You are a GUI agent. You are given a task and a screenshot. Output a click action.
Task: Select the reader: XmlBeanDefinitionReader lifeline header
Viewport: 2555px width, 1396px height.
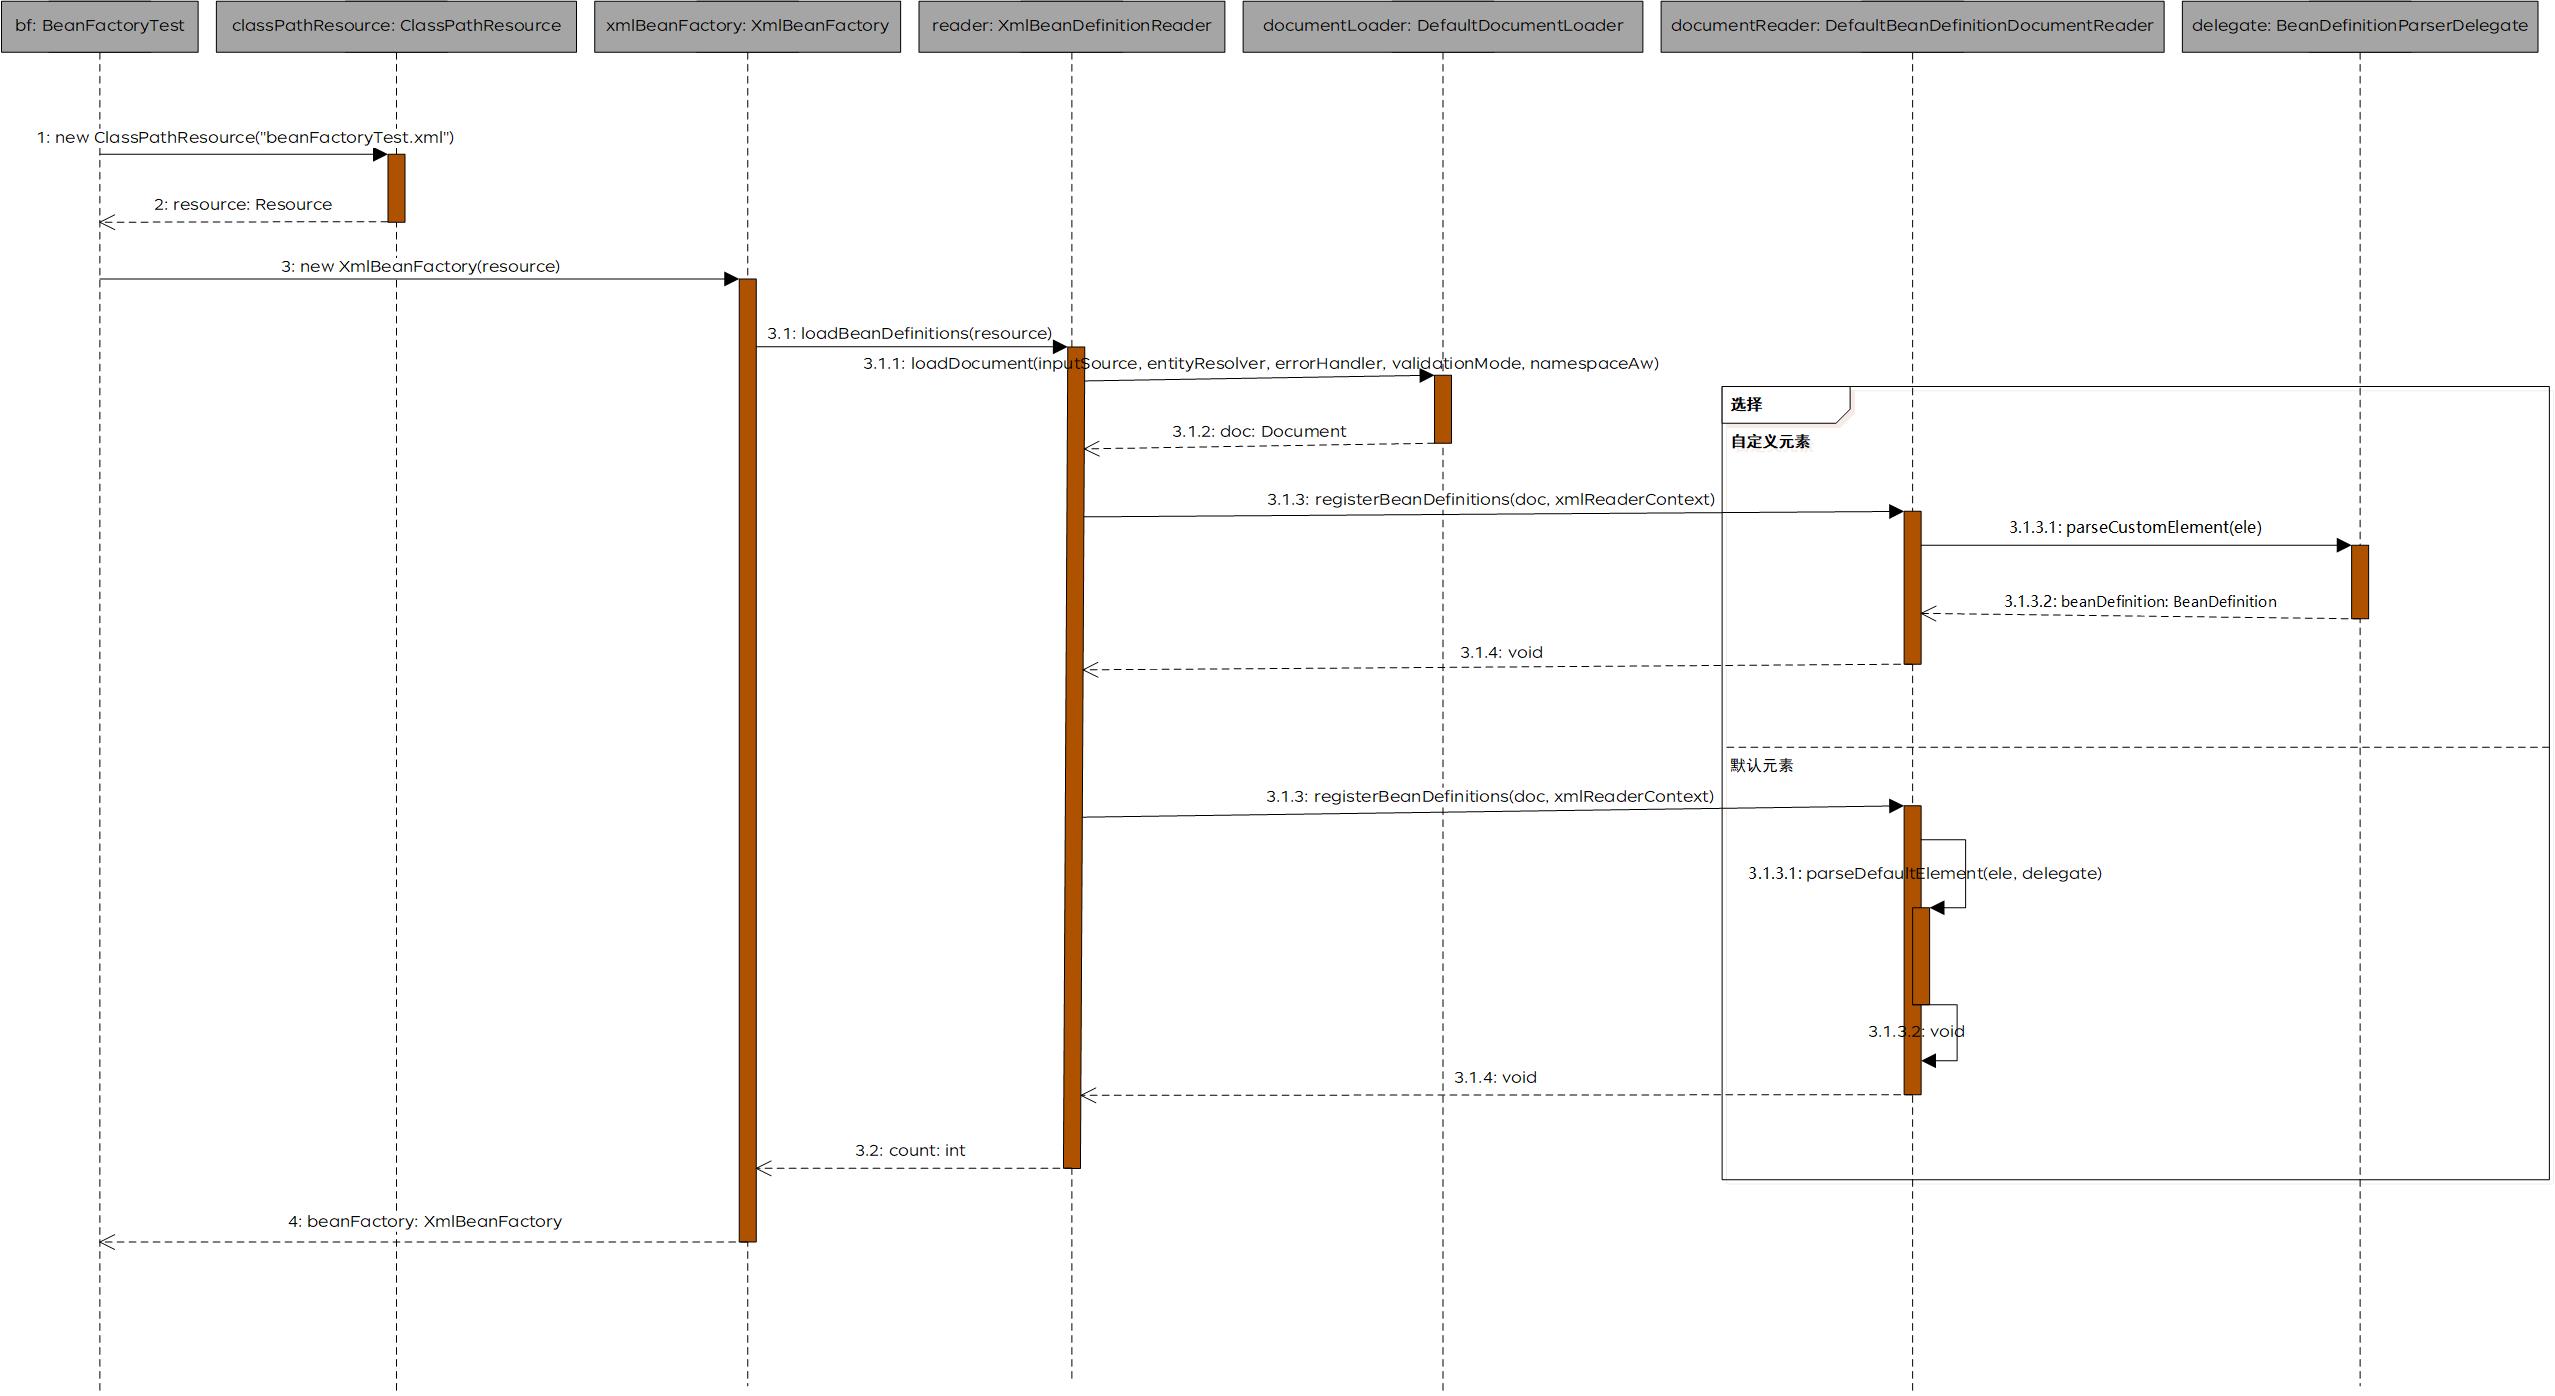pos(1071,26)
